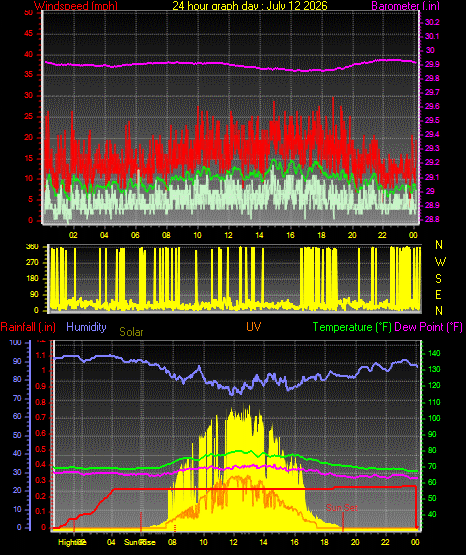Click the 45 value on the windspeed axis
The width and height of the screenshot is (466, 555).
click(28, 34)
